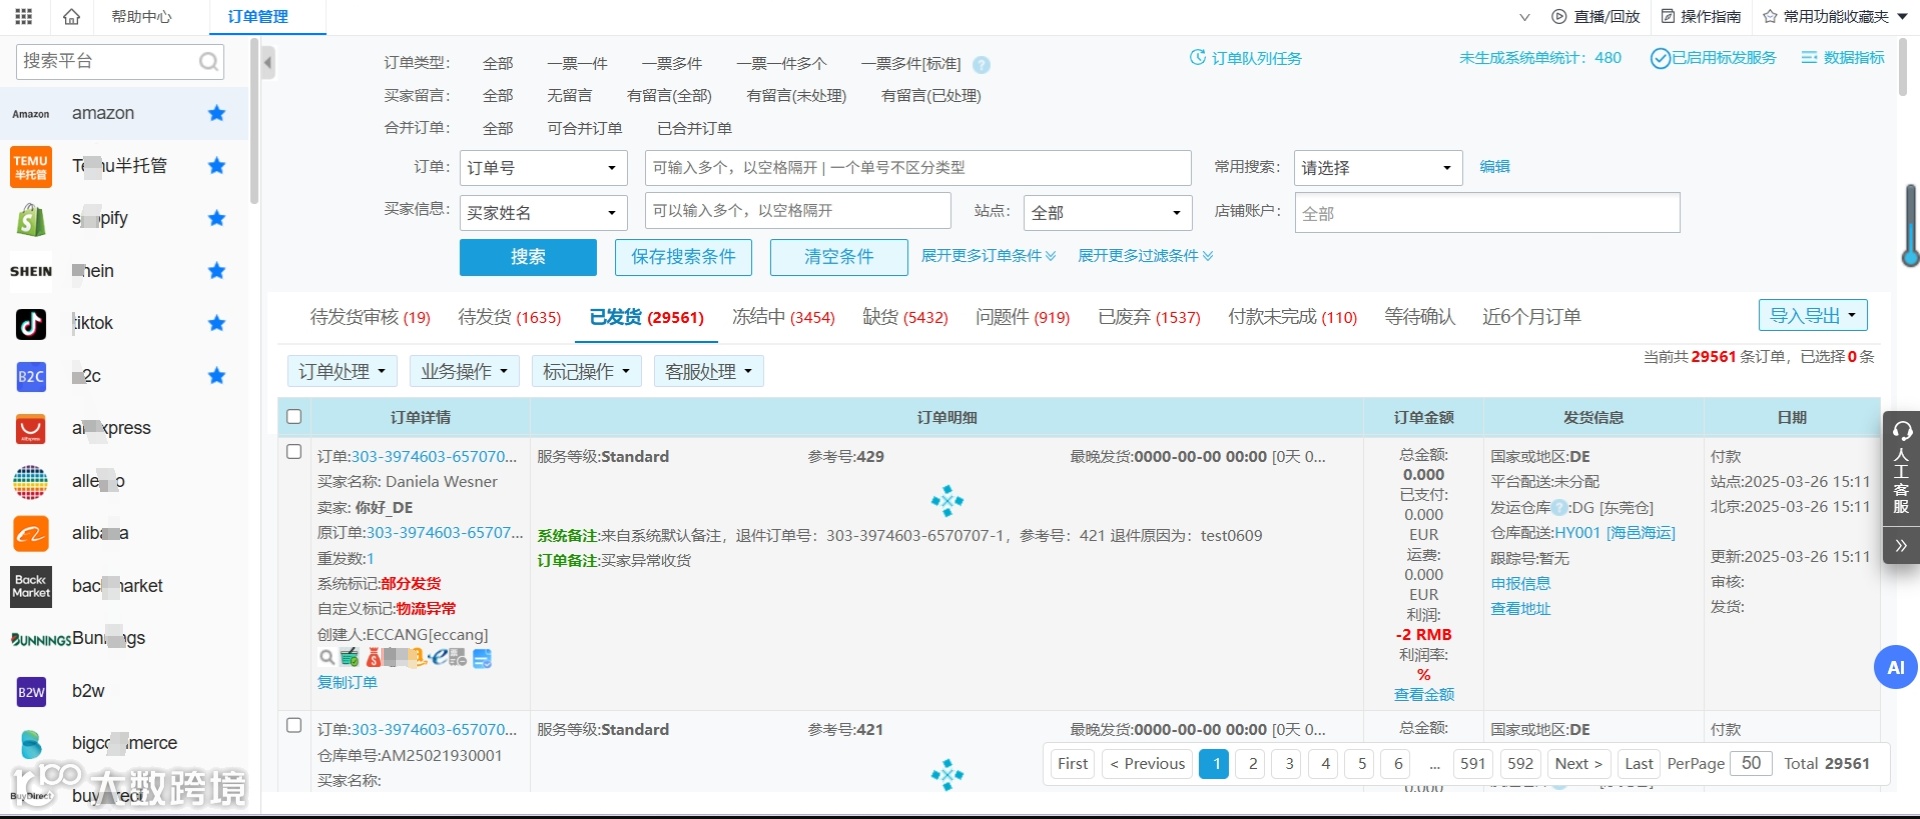Select the Amazon platform logo
This screenshot has height=819, width=1920.
(31, 114)
